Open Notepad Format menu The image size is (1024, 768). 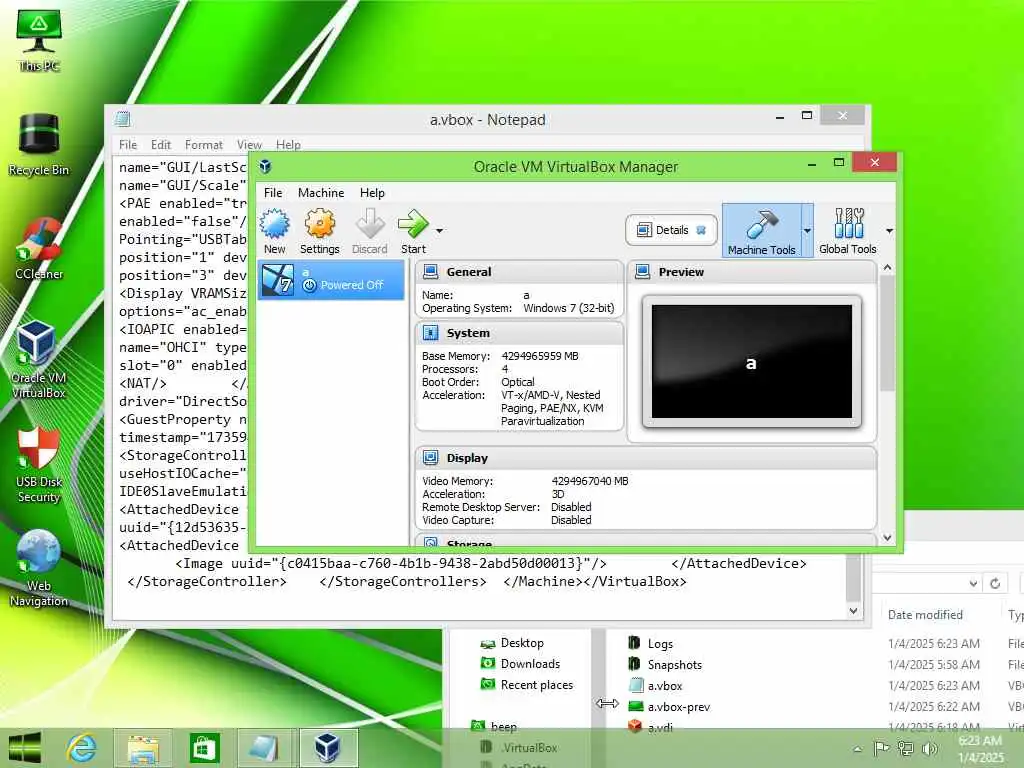point(204,144)
